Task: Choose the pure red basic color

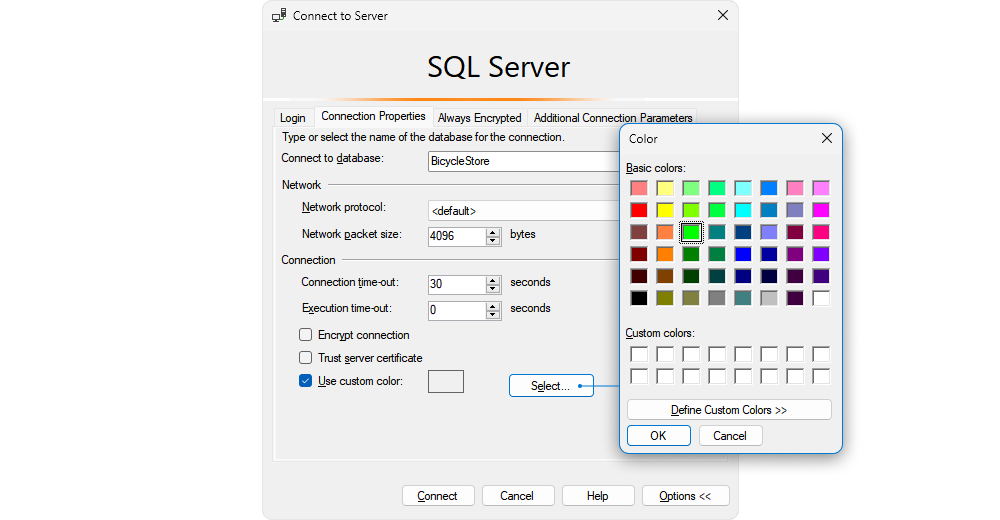Action: click(x=639, y=210)
